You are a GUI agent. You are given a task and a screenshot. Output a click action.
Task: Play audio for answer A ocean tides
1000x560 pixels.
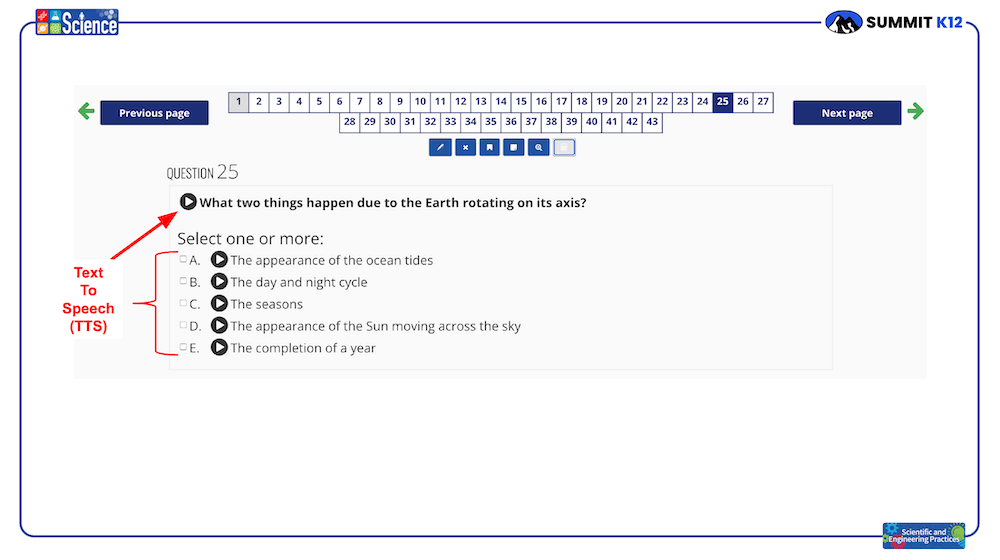coord(219,260)
